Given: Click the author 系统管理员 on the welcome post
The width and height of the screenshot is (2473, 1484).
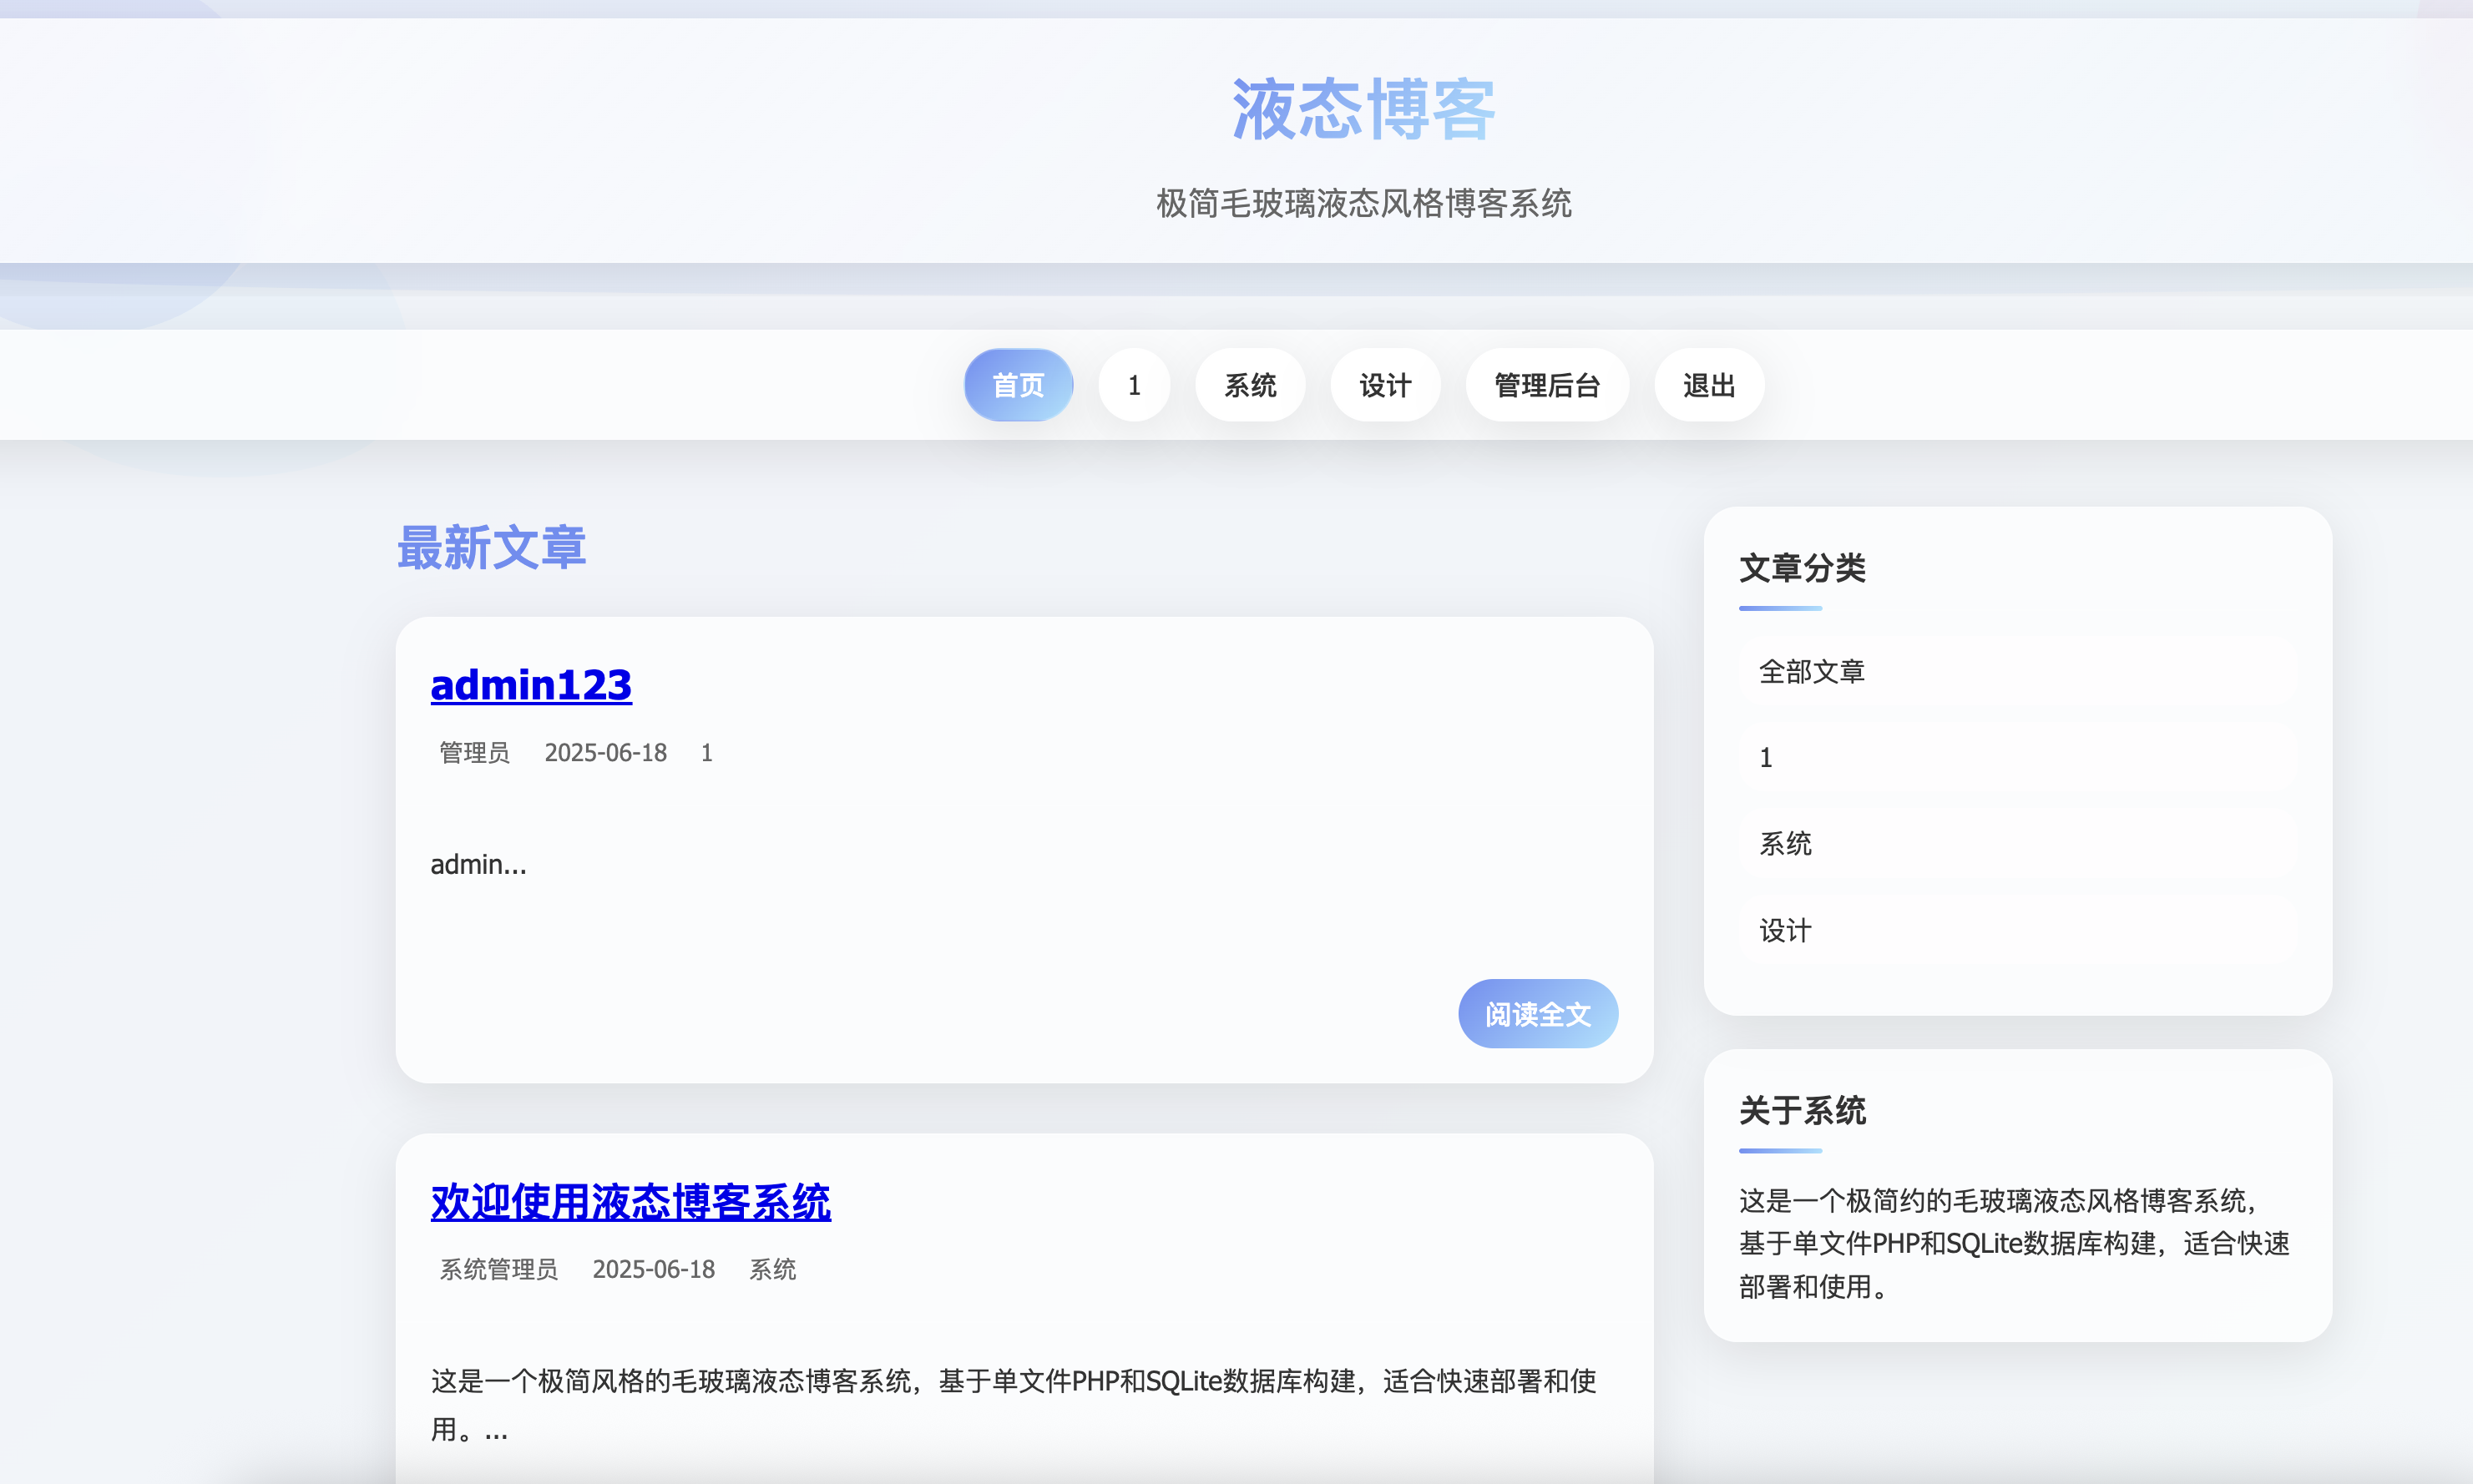Looking at the screenshot, I should point(498,1269).
